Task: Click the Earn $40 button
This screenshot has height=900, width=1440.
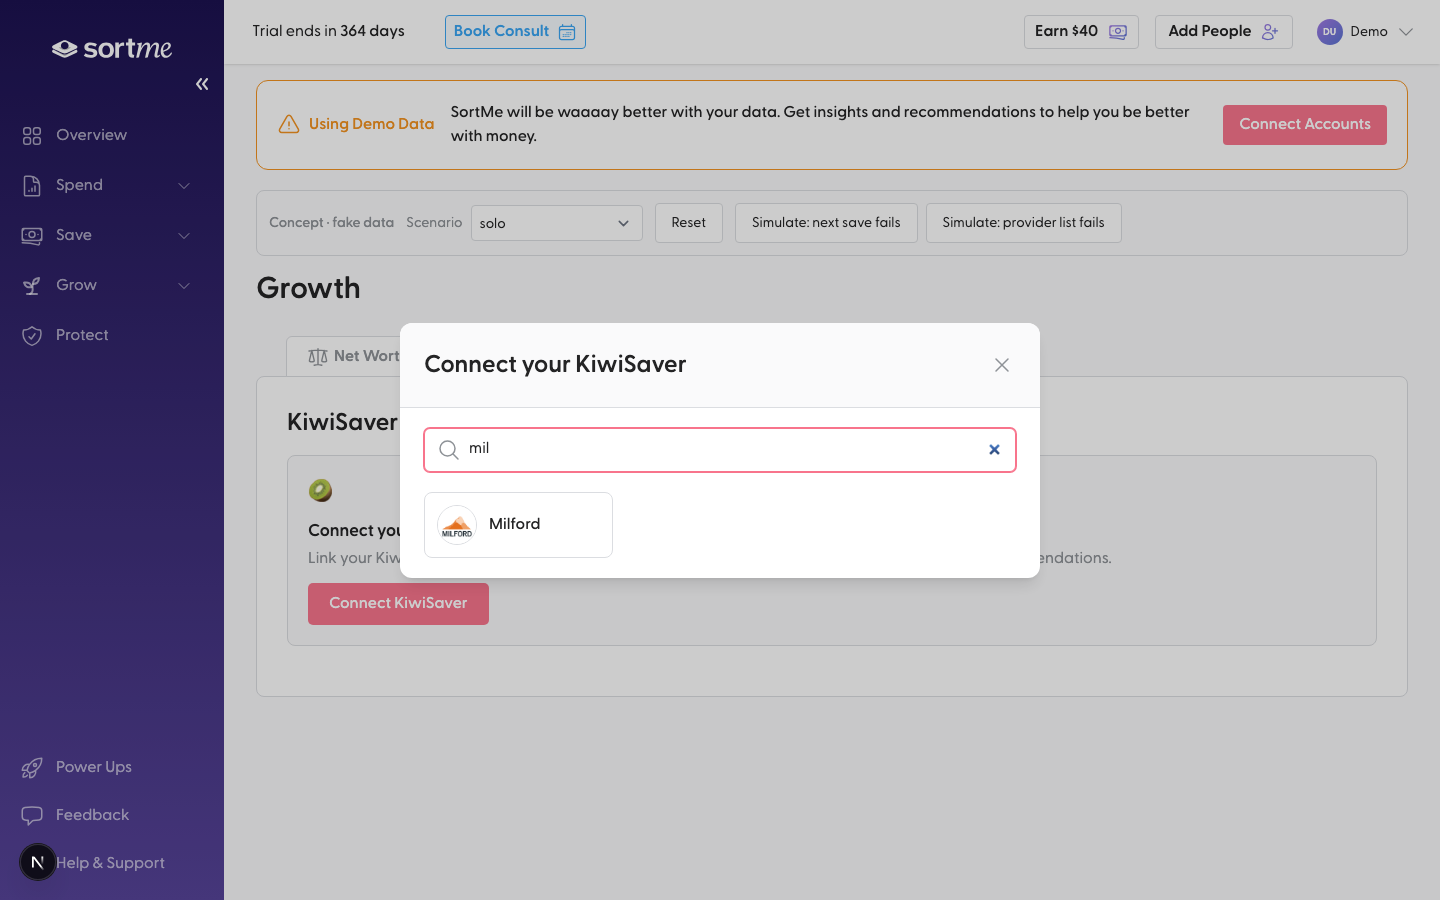Action: pyautogui.click(x=1081, y=32)
